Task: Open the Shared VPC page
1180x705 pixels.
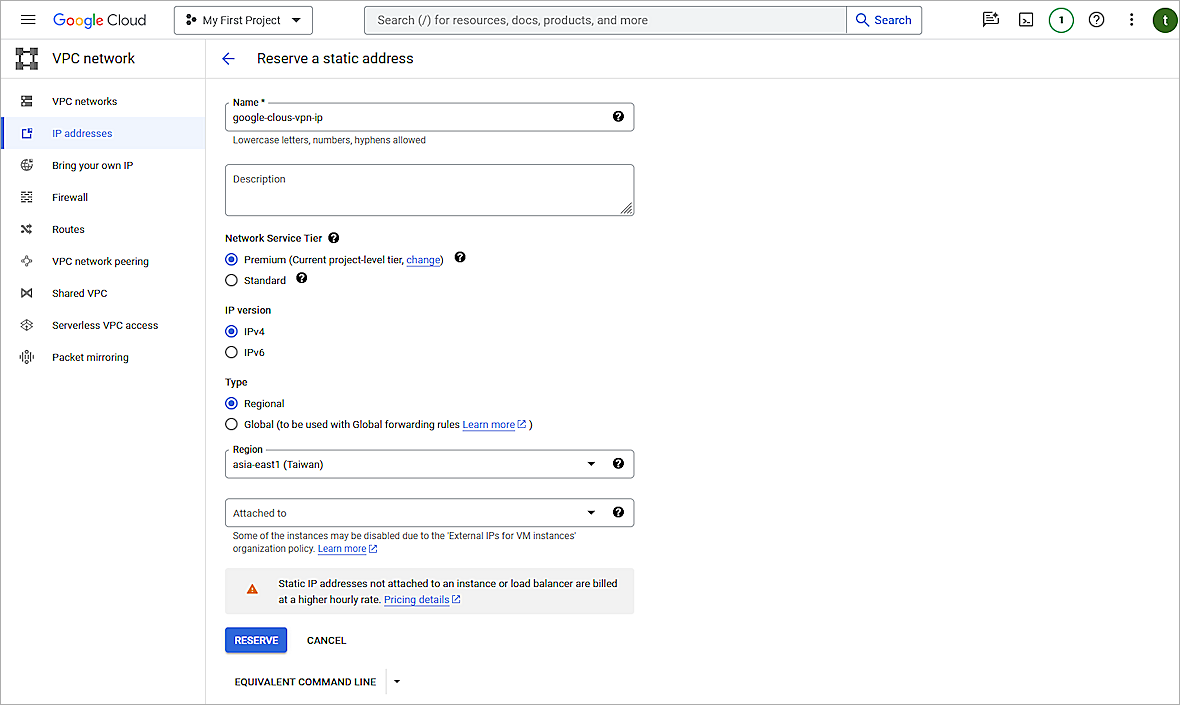Action: point(80,293)
